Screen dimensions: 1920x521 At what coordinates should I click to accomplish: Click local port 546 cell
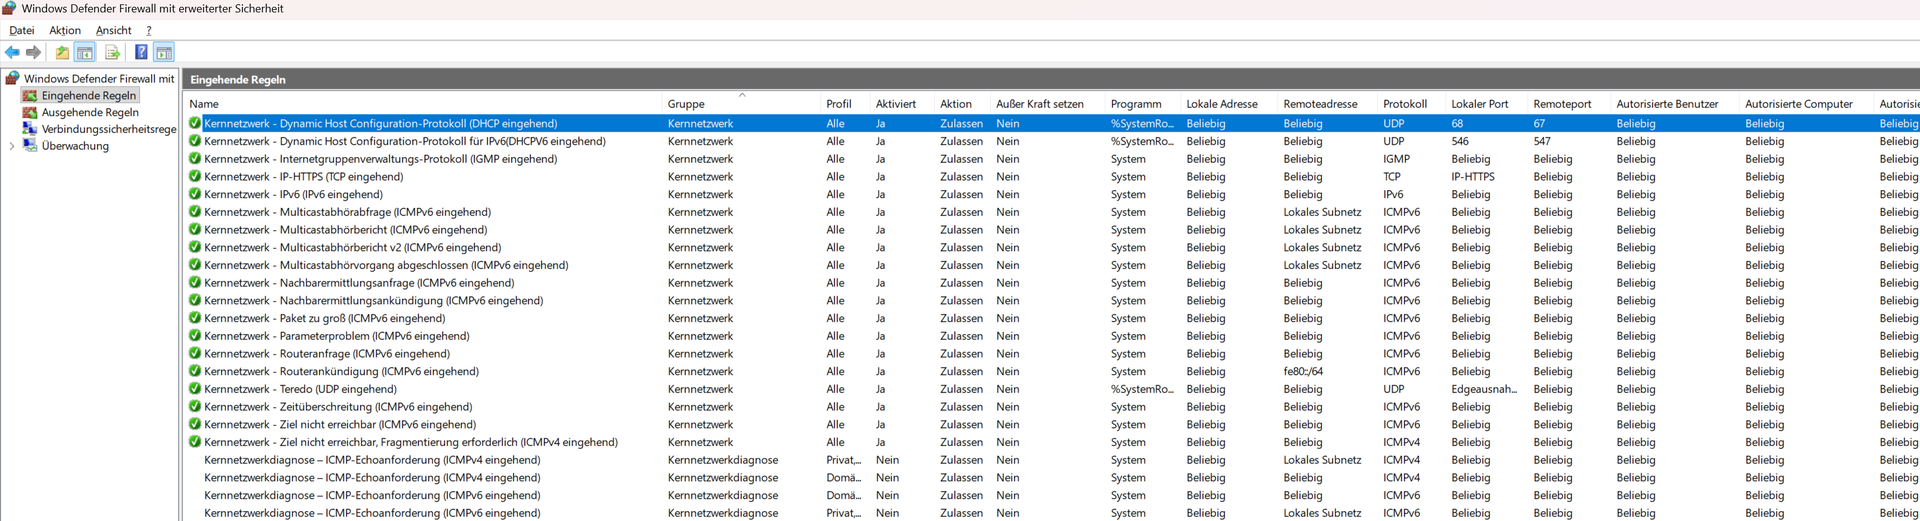click(1460, 142)
